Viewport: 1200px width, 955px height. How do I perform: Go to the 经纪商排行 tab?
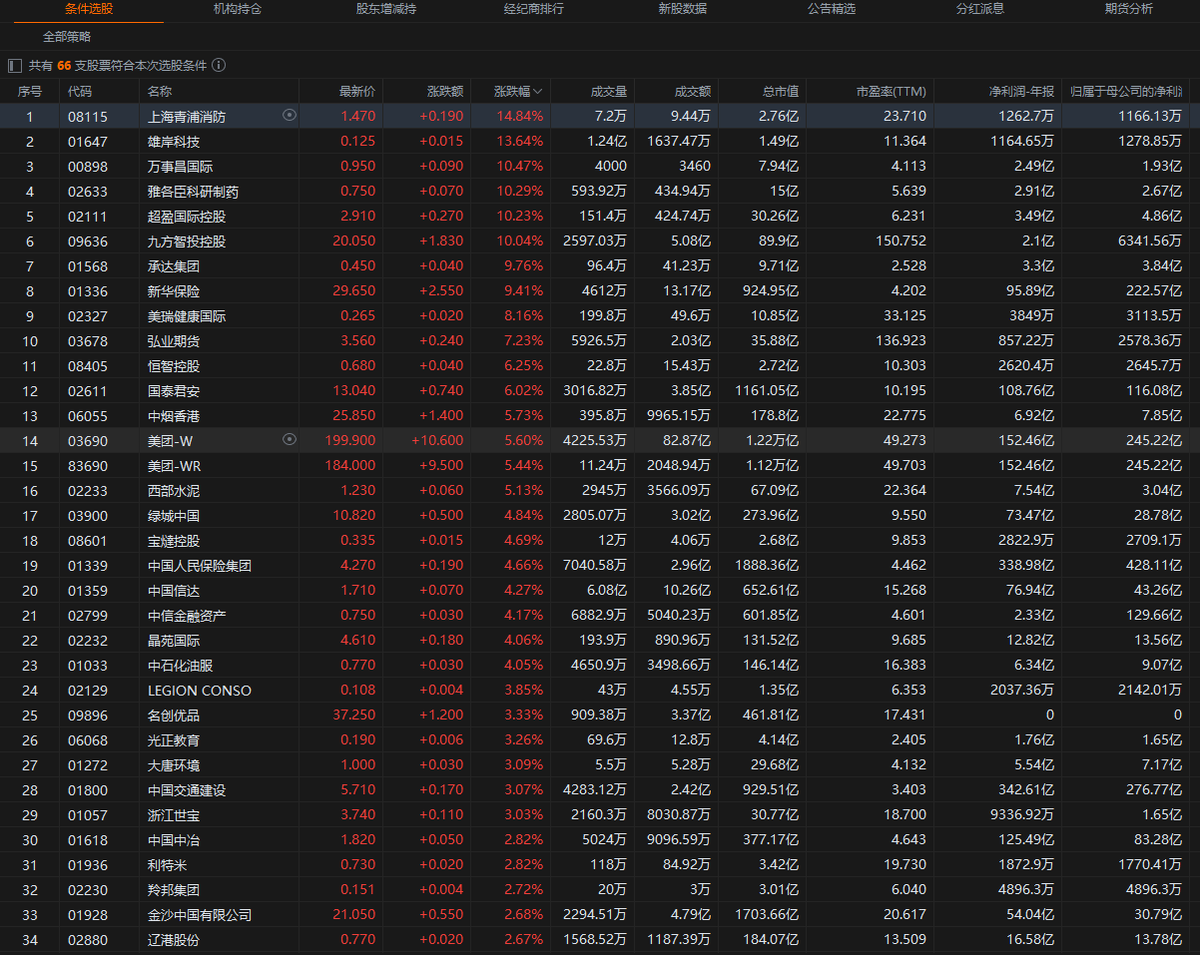click(534, 9)
